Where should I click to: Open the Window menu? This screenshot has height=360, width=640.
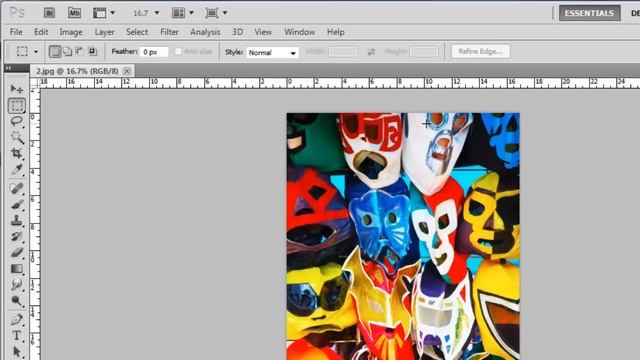point(299,32)
